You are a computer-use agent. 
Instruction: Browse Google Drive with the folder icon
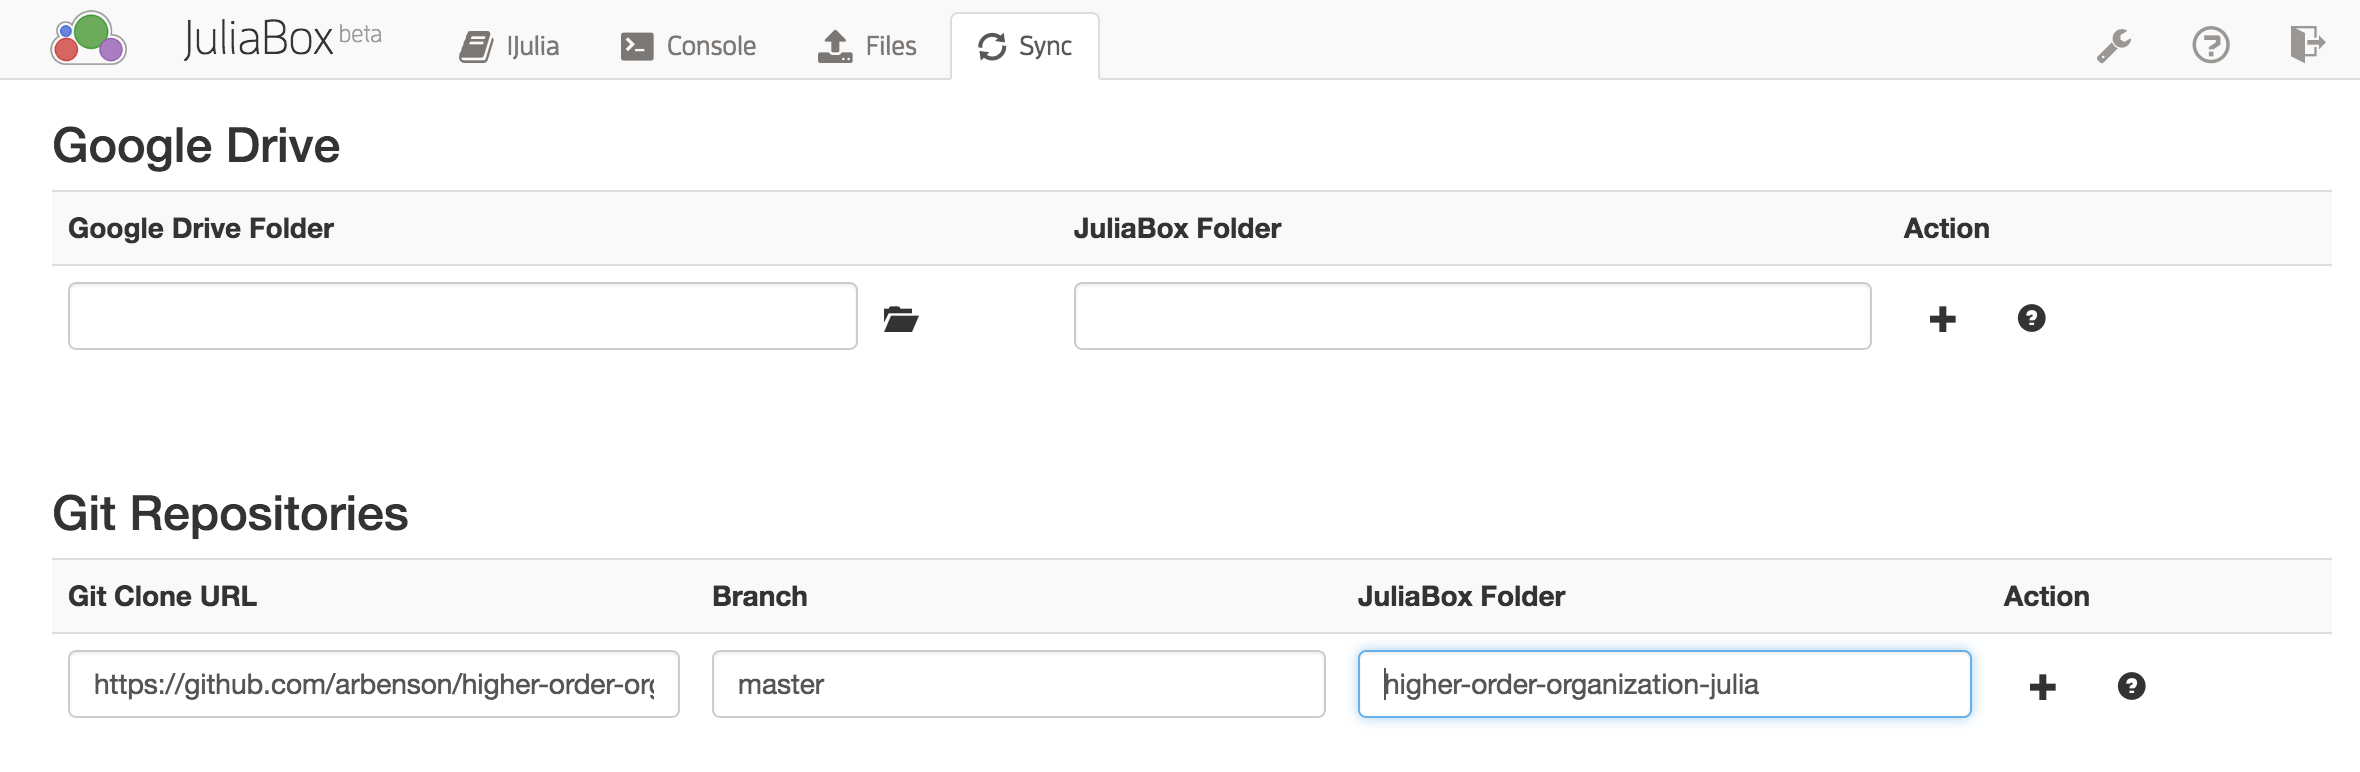[901, 319]
